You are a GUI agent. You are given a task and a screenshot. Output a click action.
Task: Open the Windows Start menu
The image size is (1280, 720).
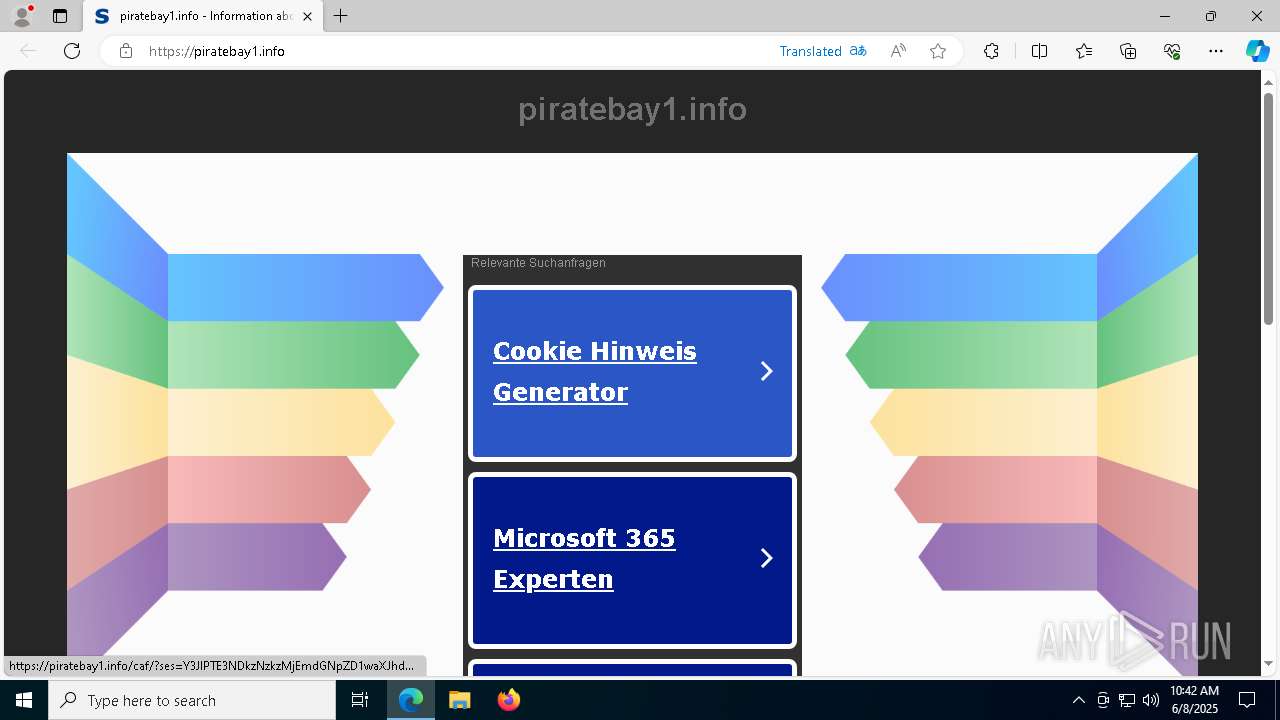tap(24, 700)
